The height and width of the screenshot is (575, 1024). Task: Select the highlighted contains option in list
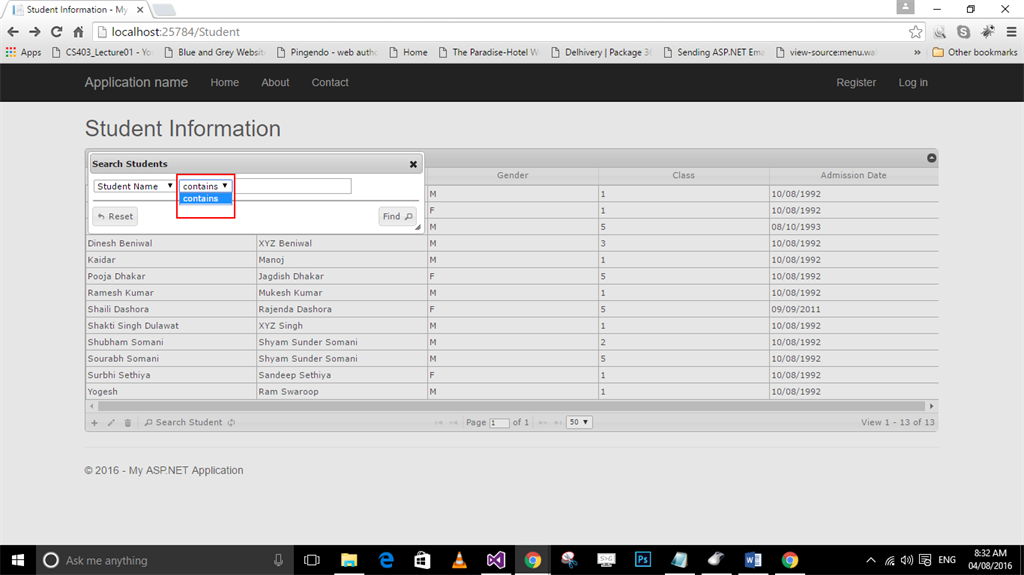206,199
